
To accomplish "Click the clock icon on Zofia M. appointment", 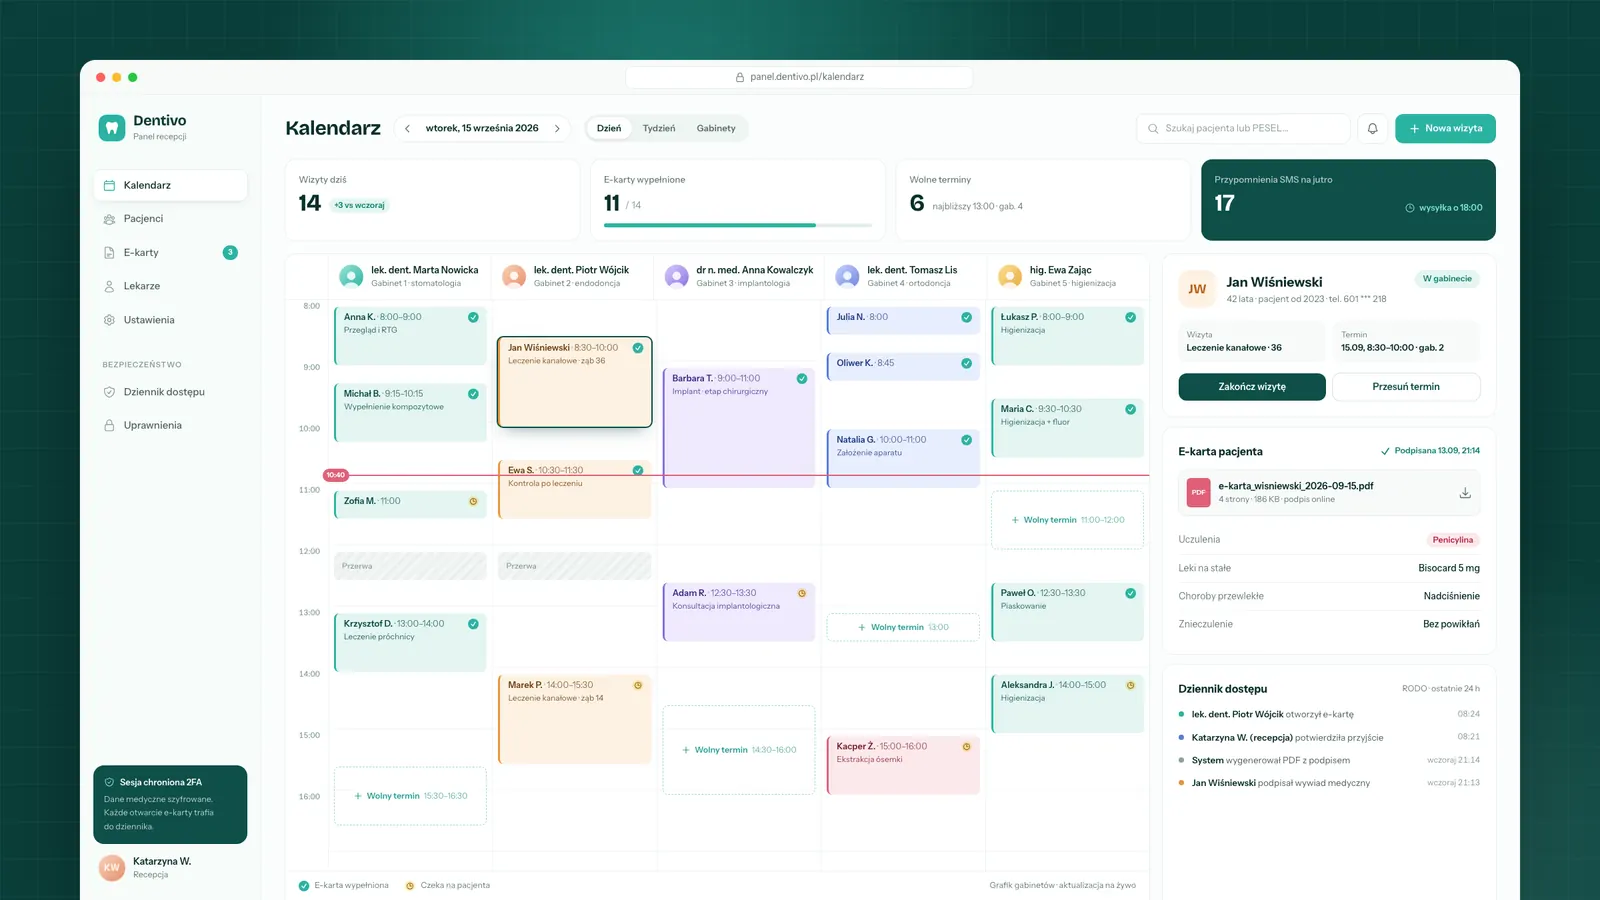I will pyautogui.click(x=473, y=501).
